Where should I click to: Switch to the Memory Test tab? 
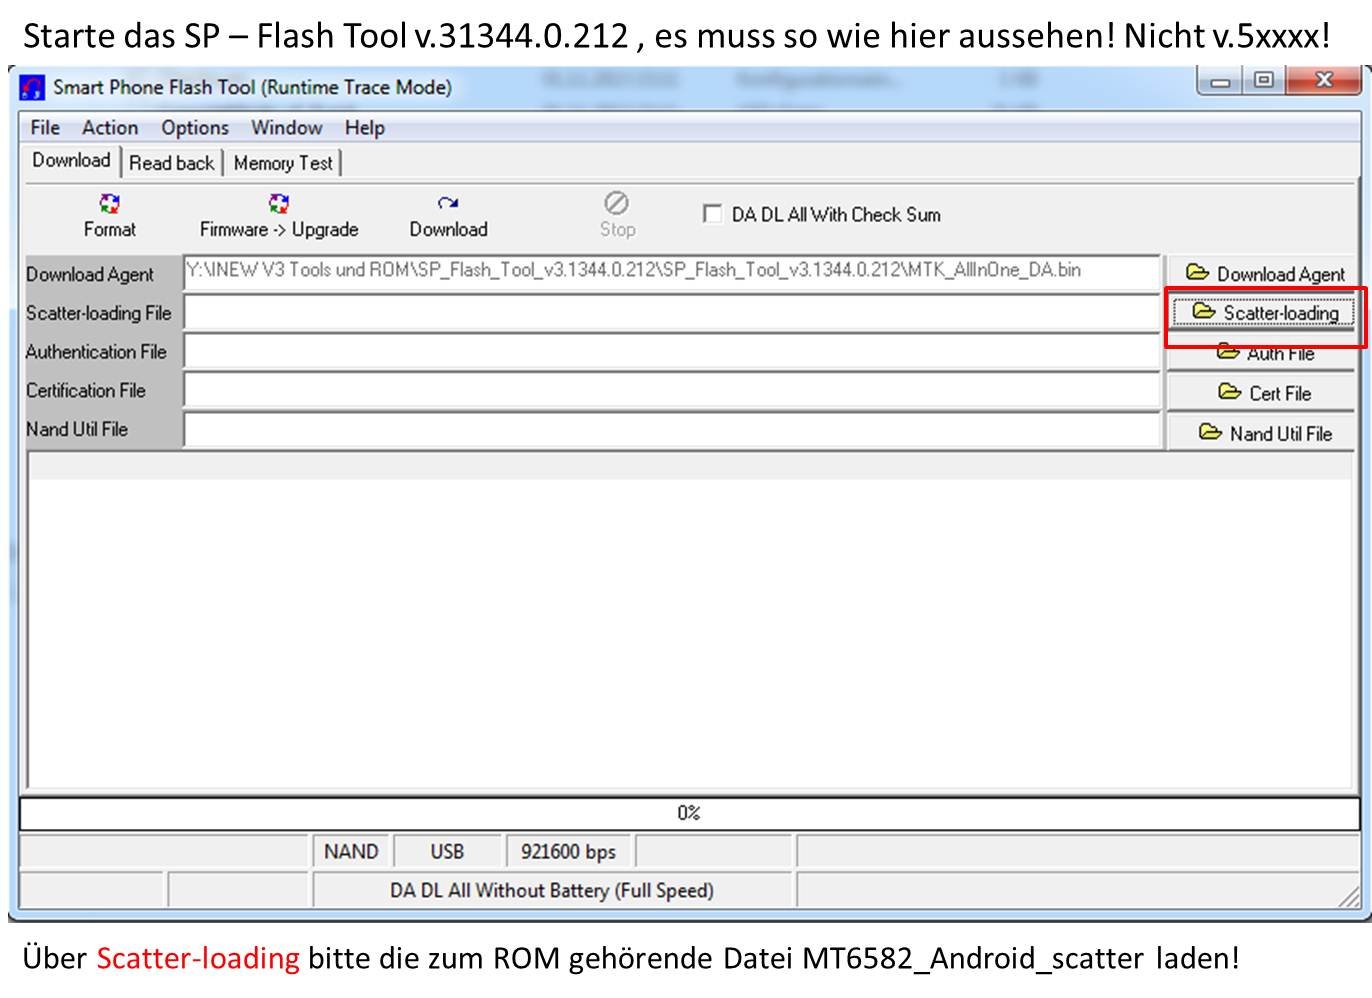click(283, 163)
